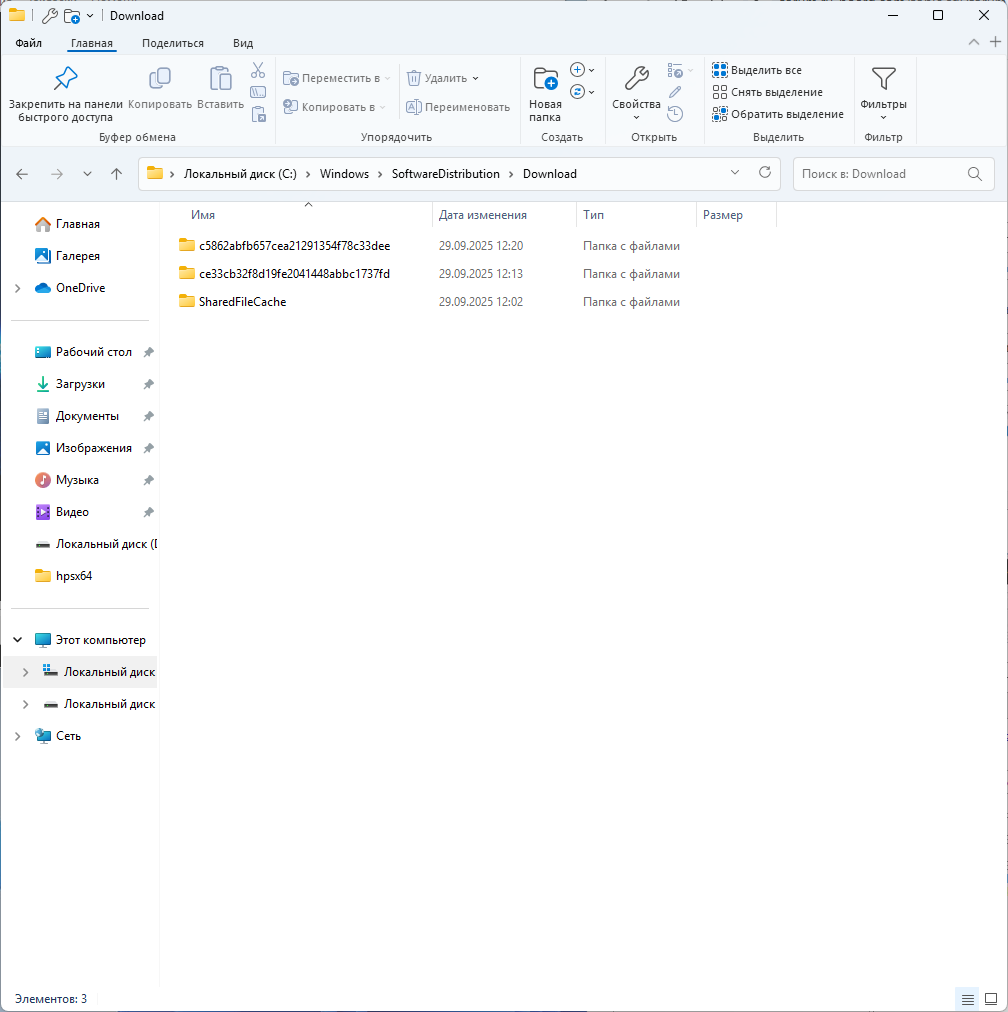Sort by 'Дата изменения' column header
The image size is (1008, 1012).
[x=483, y=215]
